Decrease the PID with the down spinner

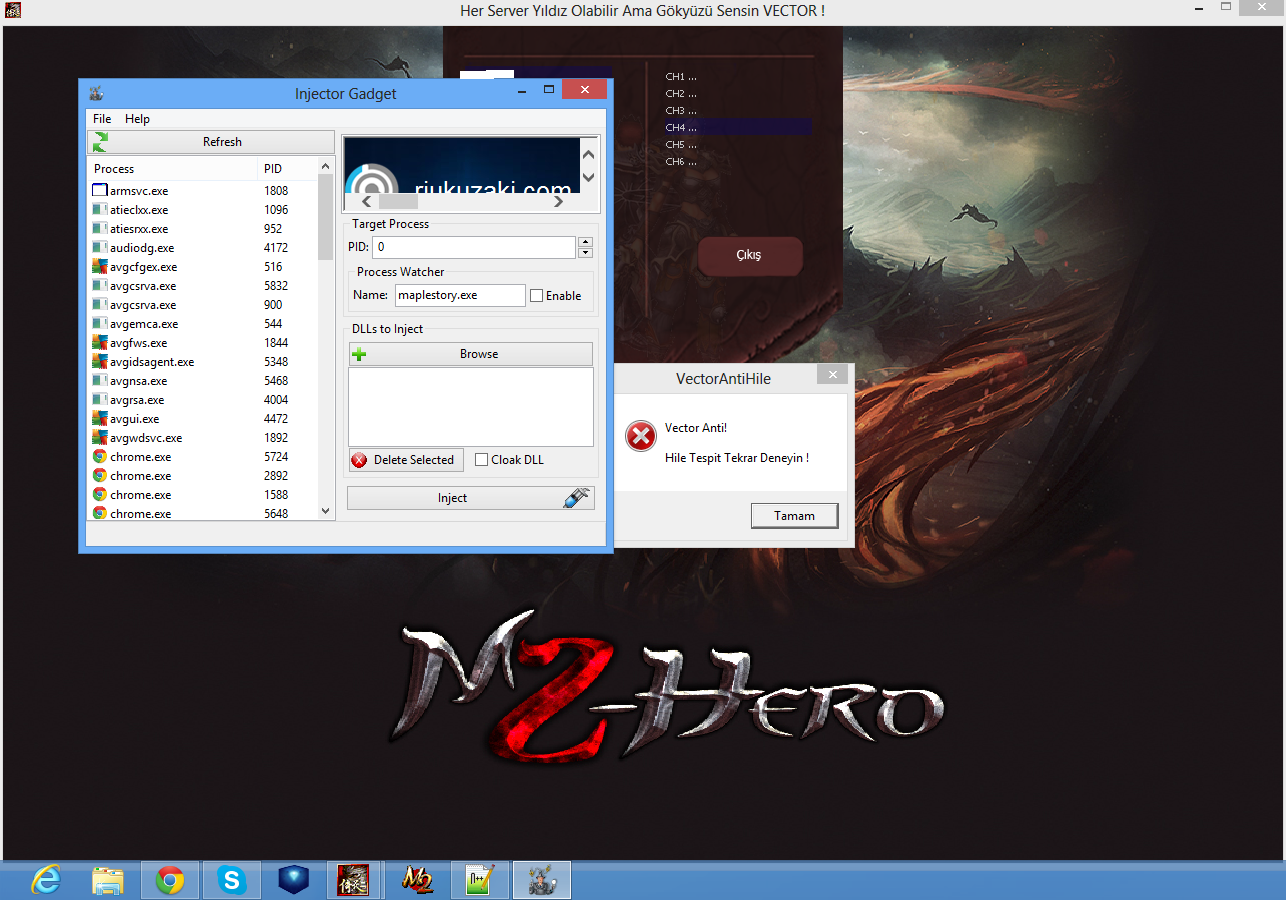(585, 253)
